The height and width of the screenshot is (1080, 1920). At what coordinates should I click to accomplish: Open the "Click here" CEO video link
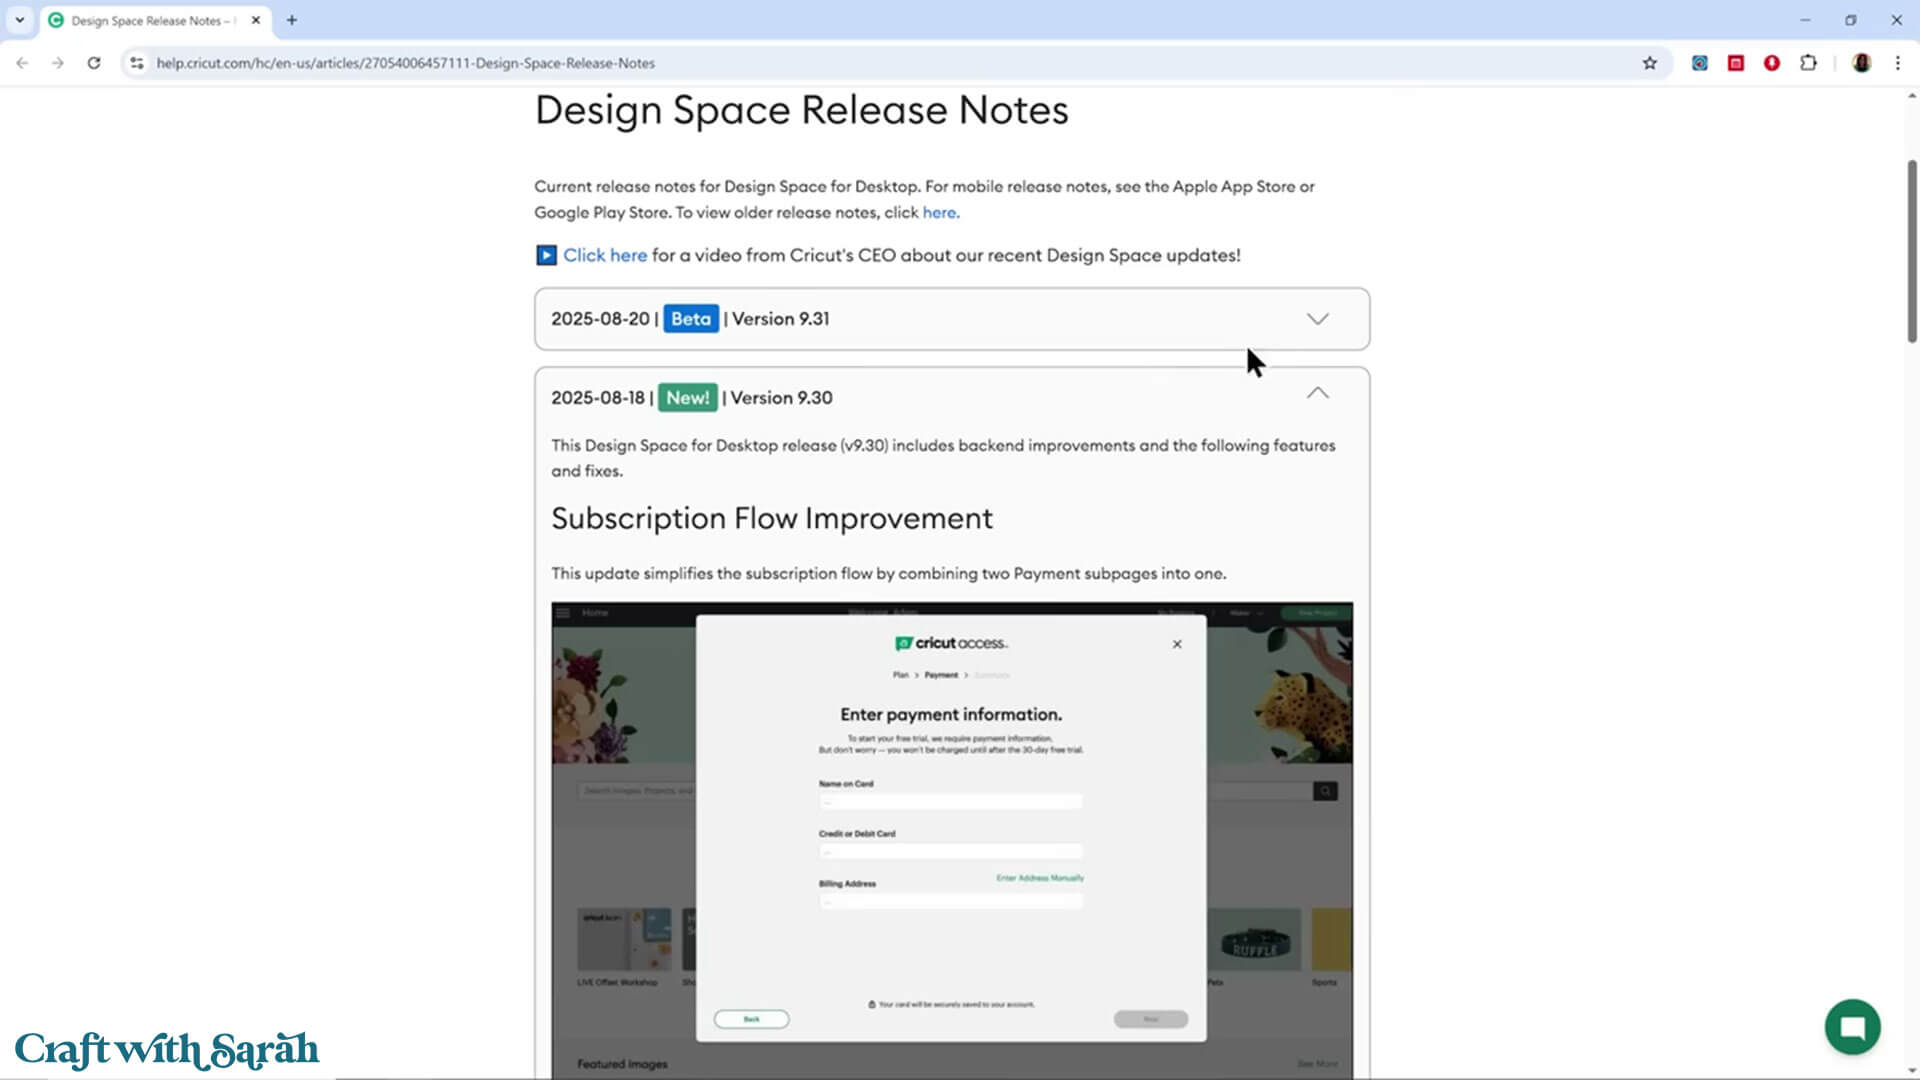604,255
